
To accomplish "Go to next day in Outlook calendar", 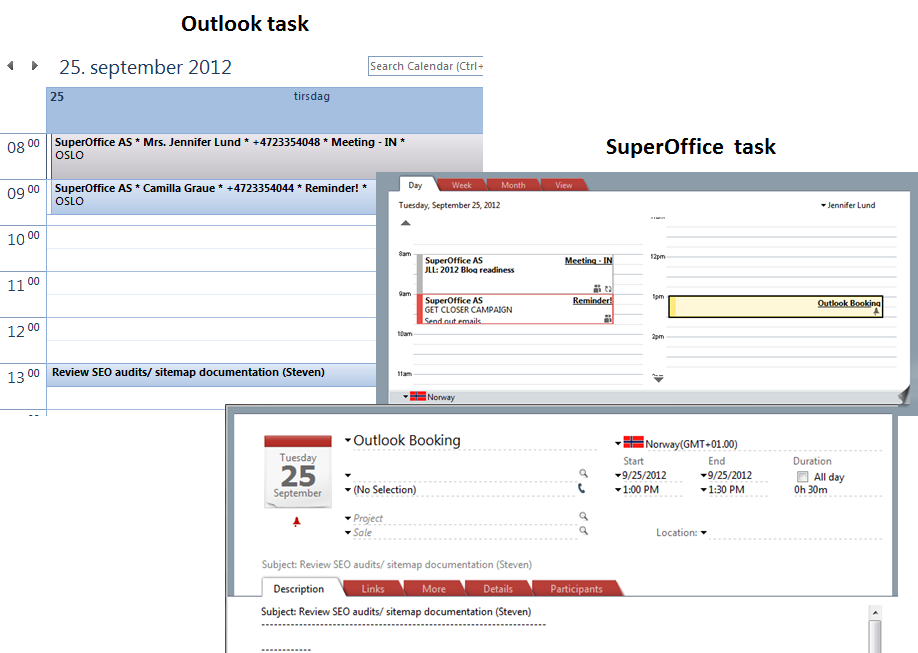I will coord(35,66).
